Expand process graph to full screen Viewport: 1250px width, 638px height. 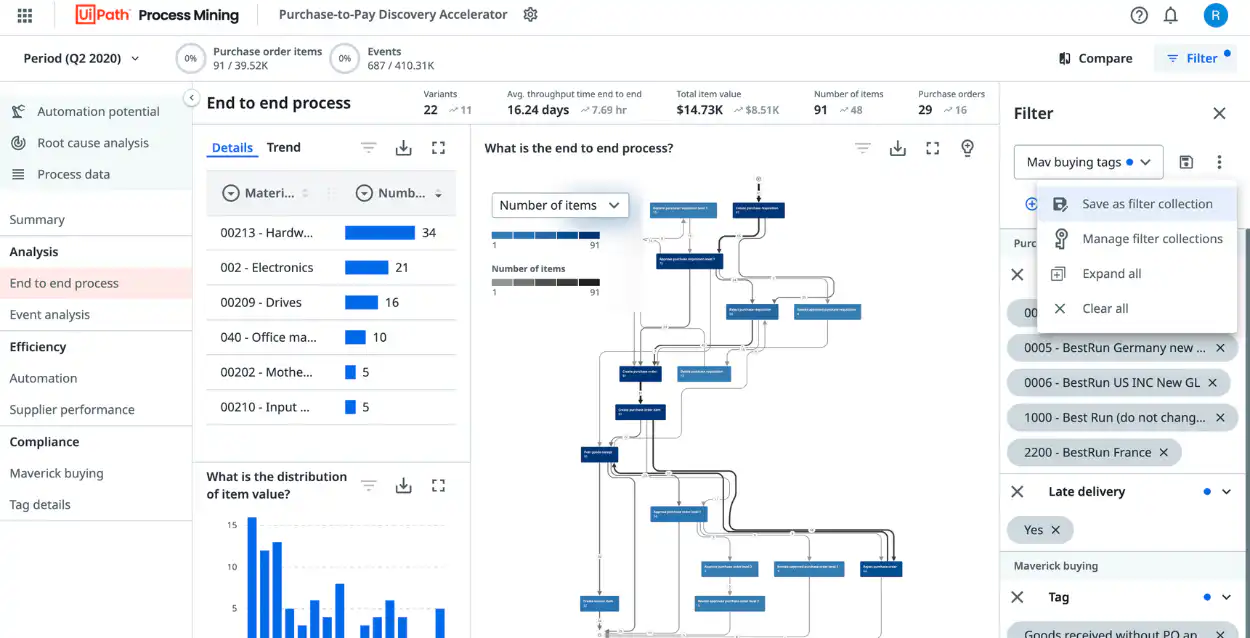[932, 148]
